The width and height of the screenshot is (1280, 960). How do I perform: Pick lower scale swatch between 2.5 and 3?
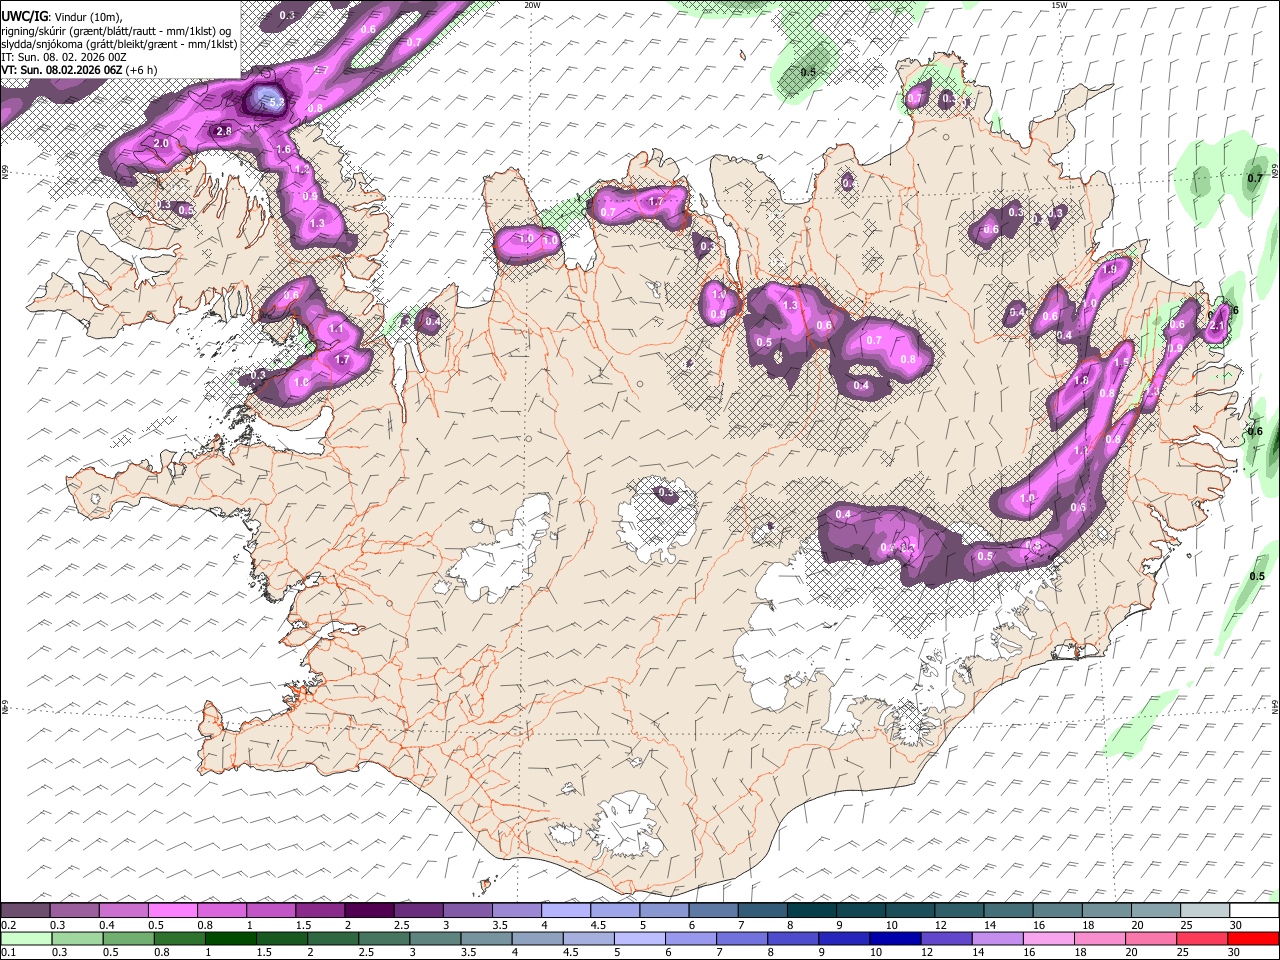click(x=383, y=938)
